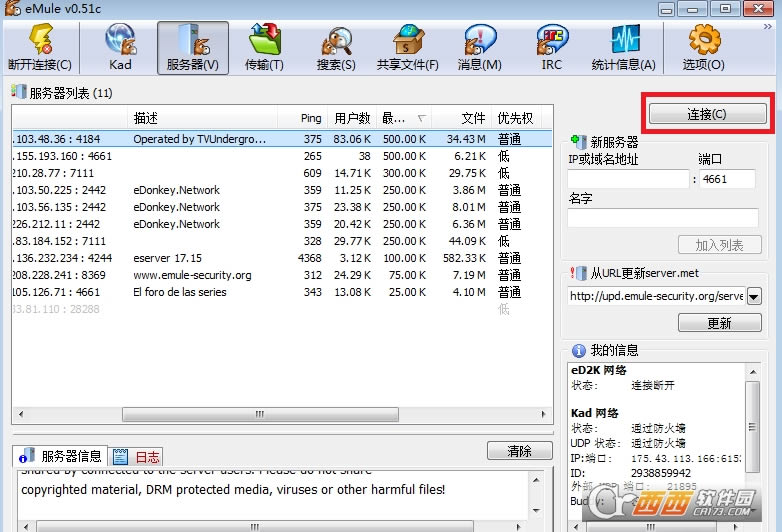Open 统计信息 statistics toolbar icon

(x=623, y=47)
